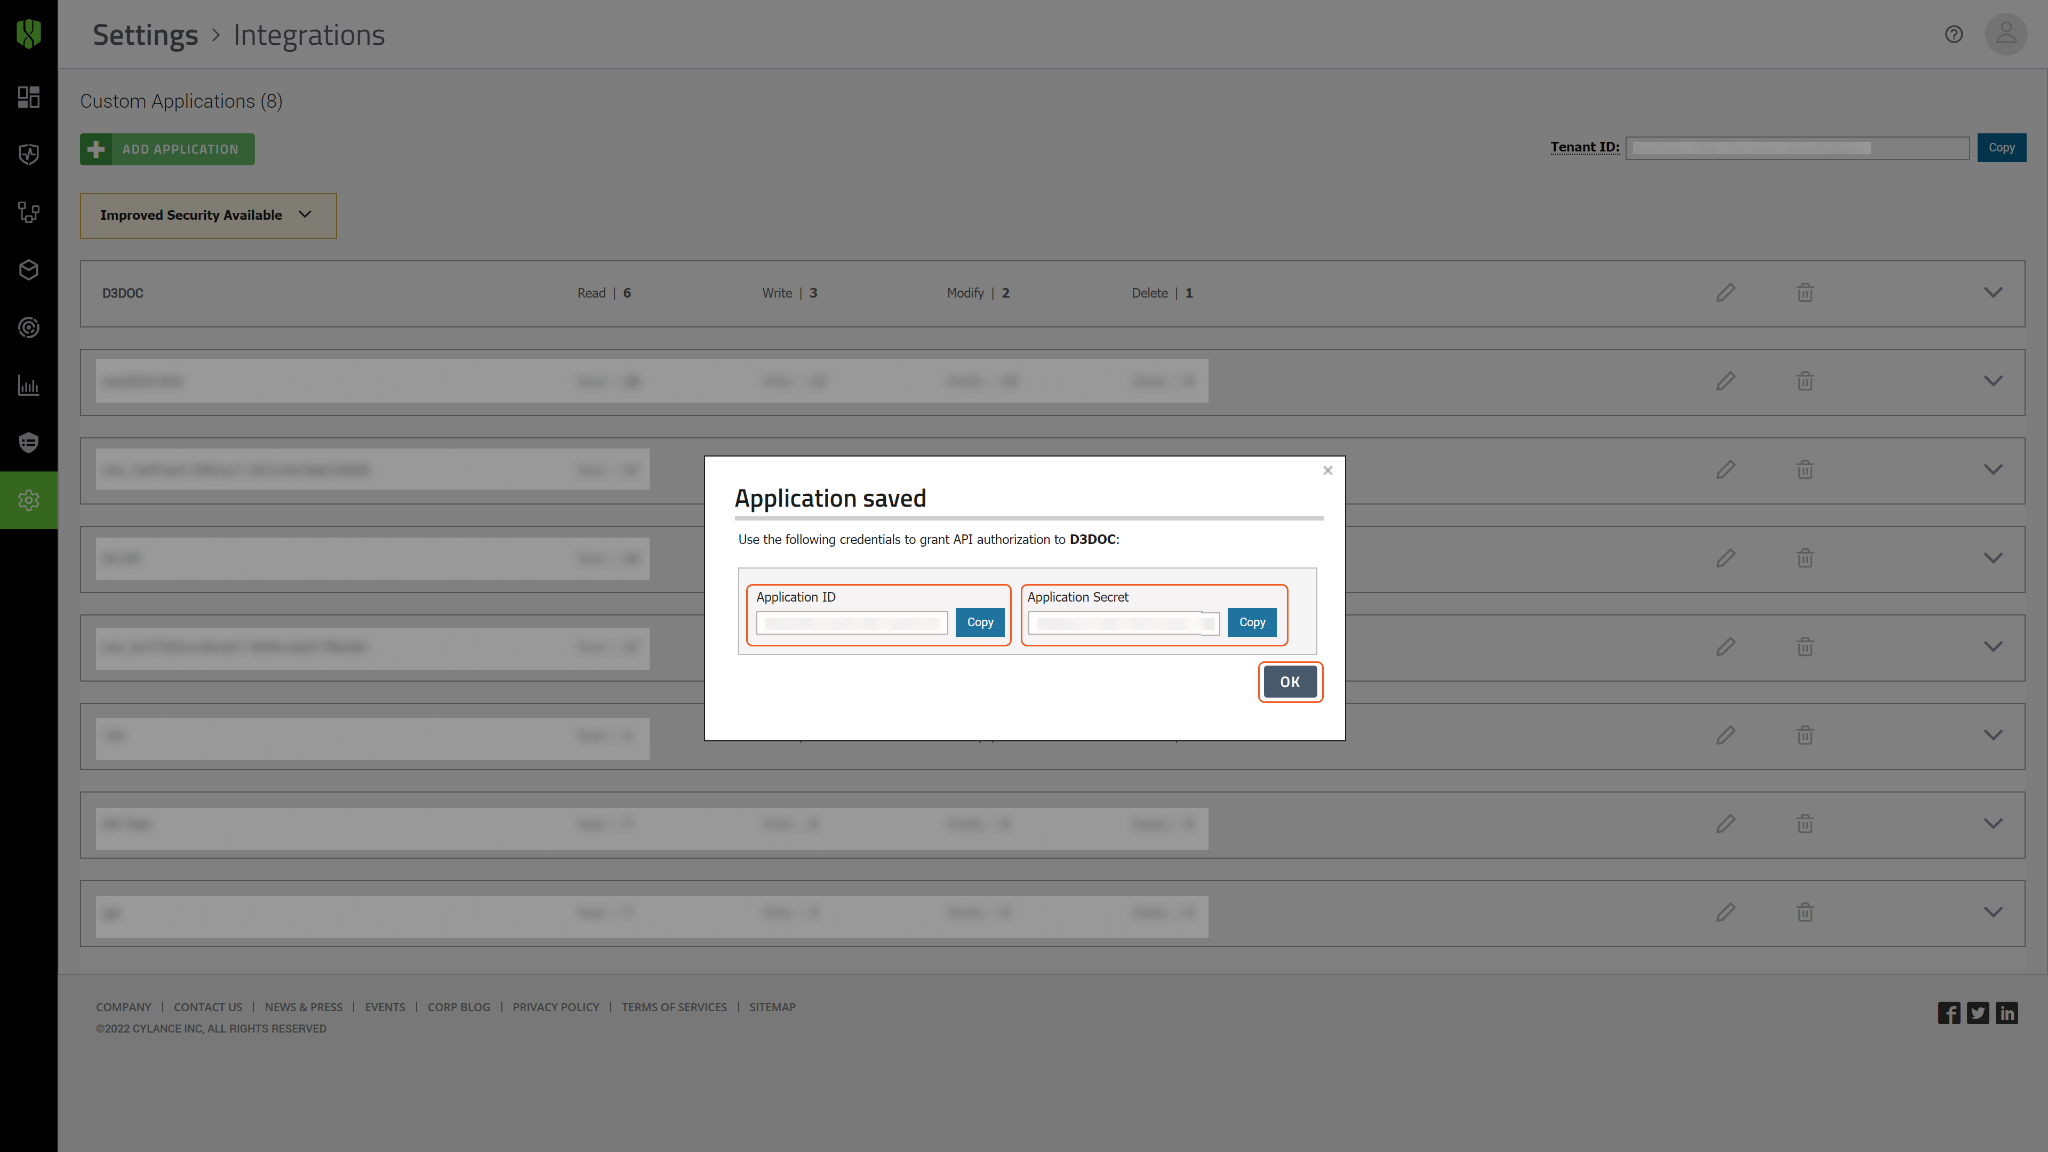Open the zones sidebar icon
Viewport: 2048px width, 1152px height.
(29, 212)
